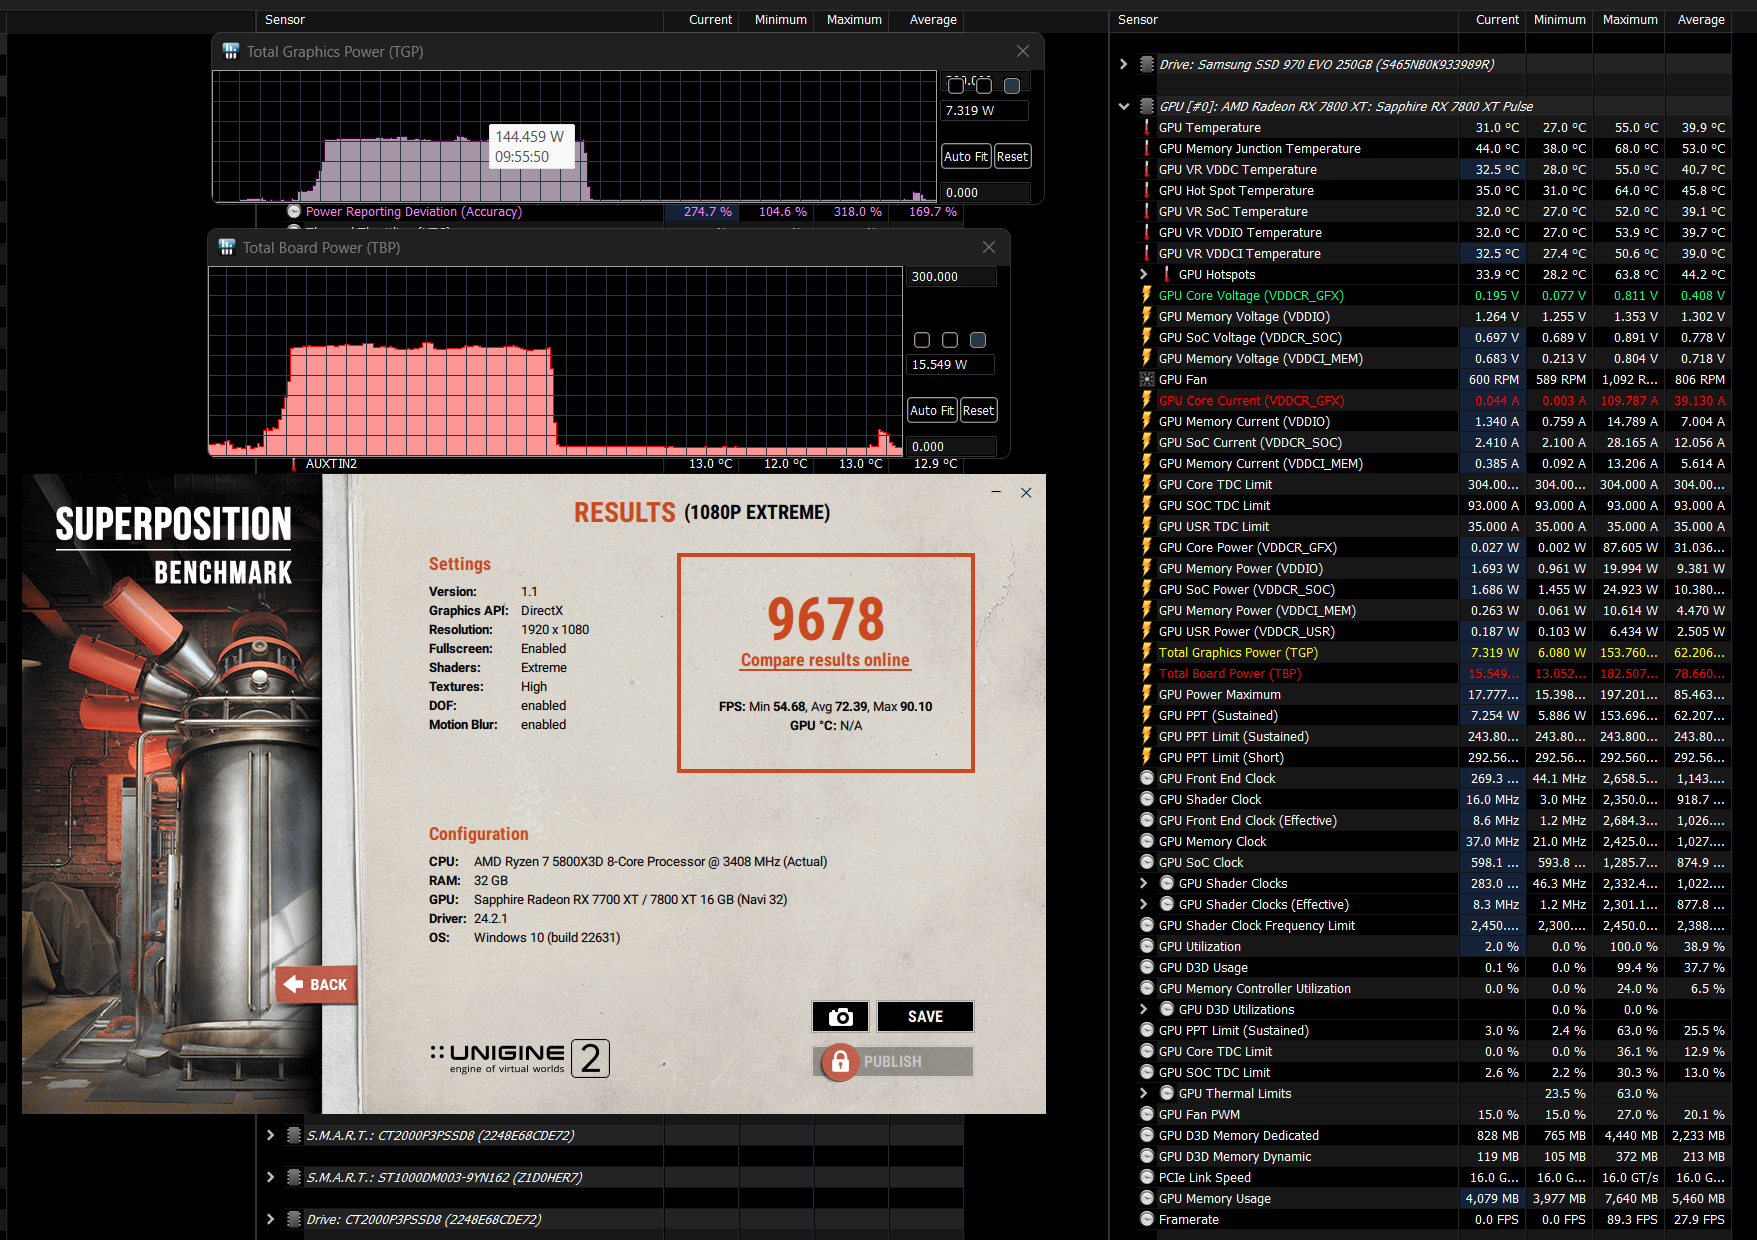Screen dimensions: 1757x1240
Task: Click clock icon beside GPU Shader Clock
Action: click(x=1147, y=799)
